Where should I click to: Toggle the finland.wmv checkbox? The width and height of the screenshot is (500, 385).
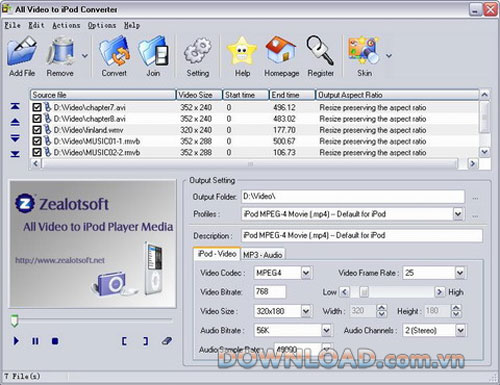37,130
